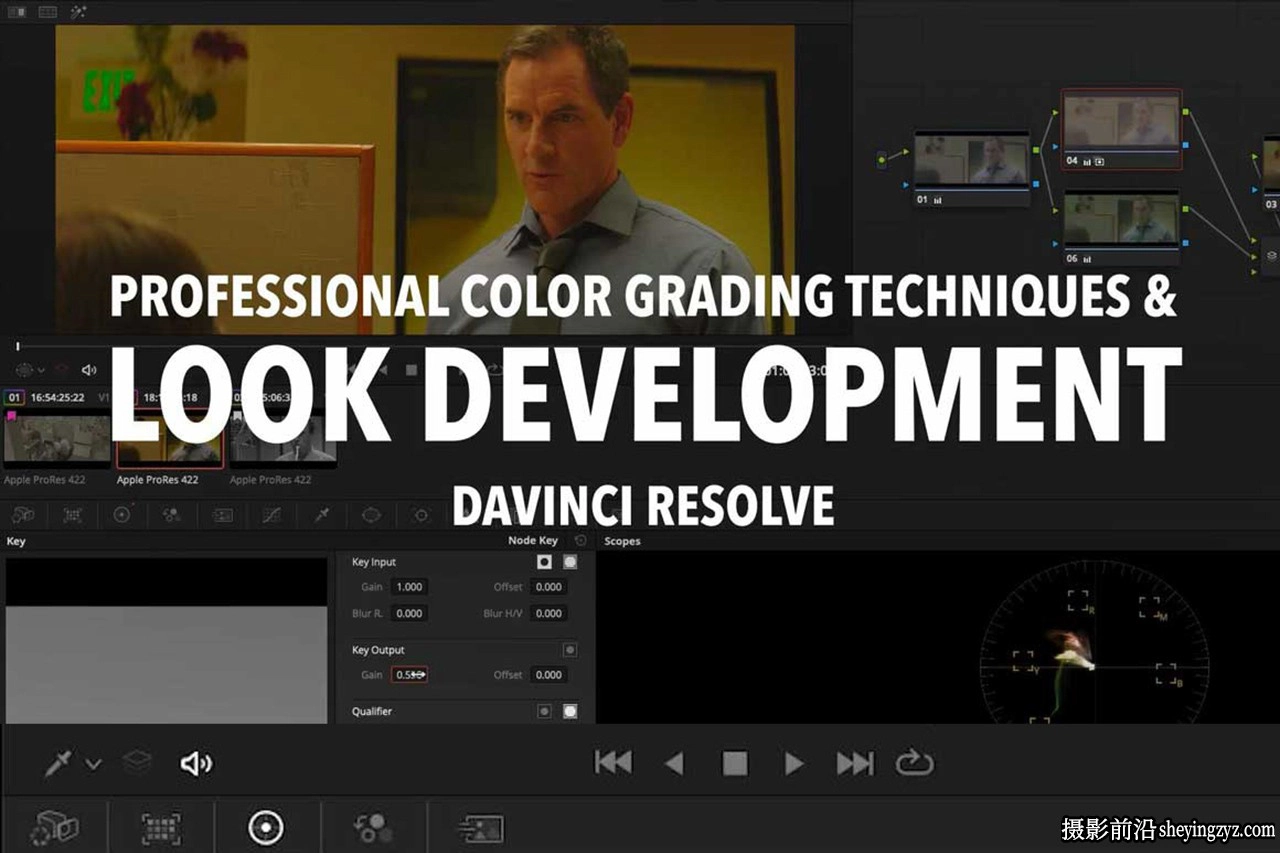Play forward in large transport

tap(794, 764)
